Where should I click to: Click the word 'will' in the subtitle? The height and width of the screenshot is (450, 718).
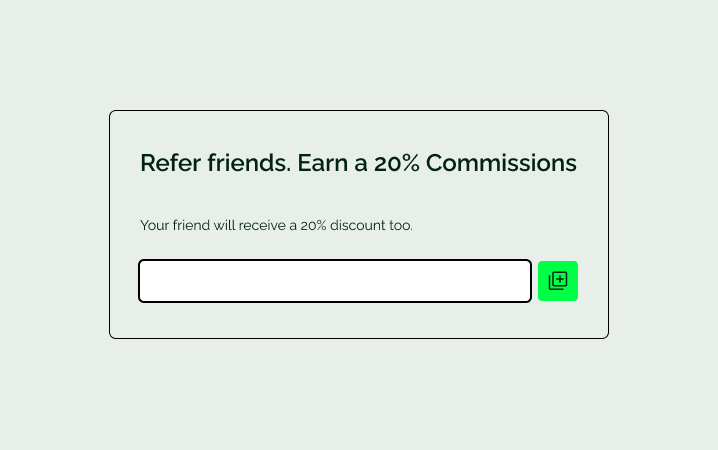(224, 225)
